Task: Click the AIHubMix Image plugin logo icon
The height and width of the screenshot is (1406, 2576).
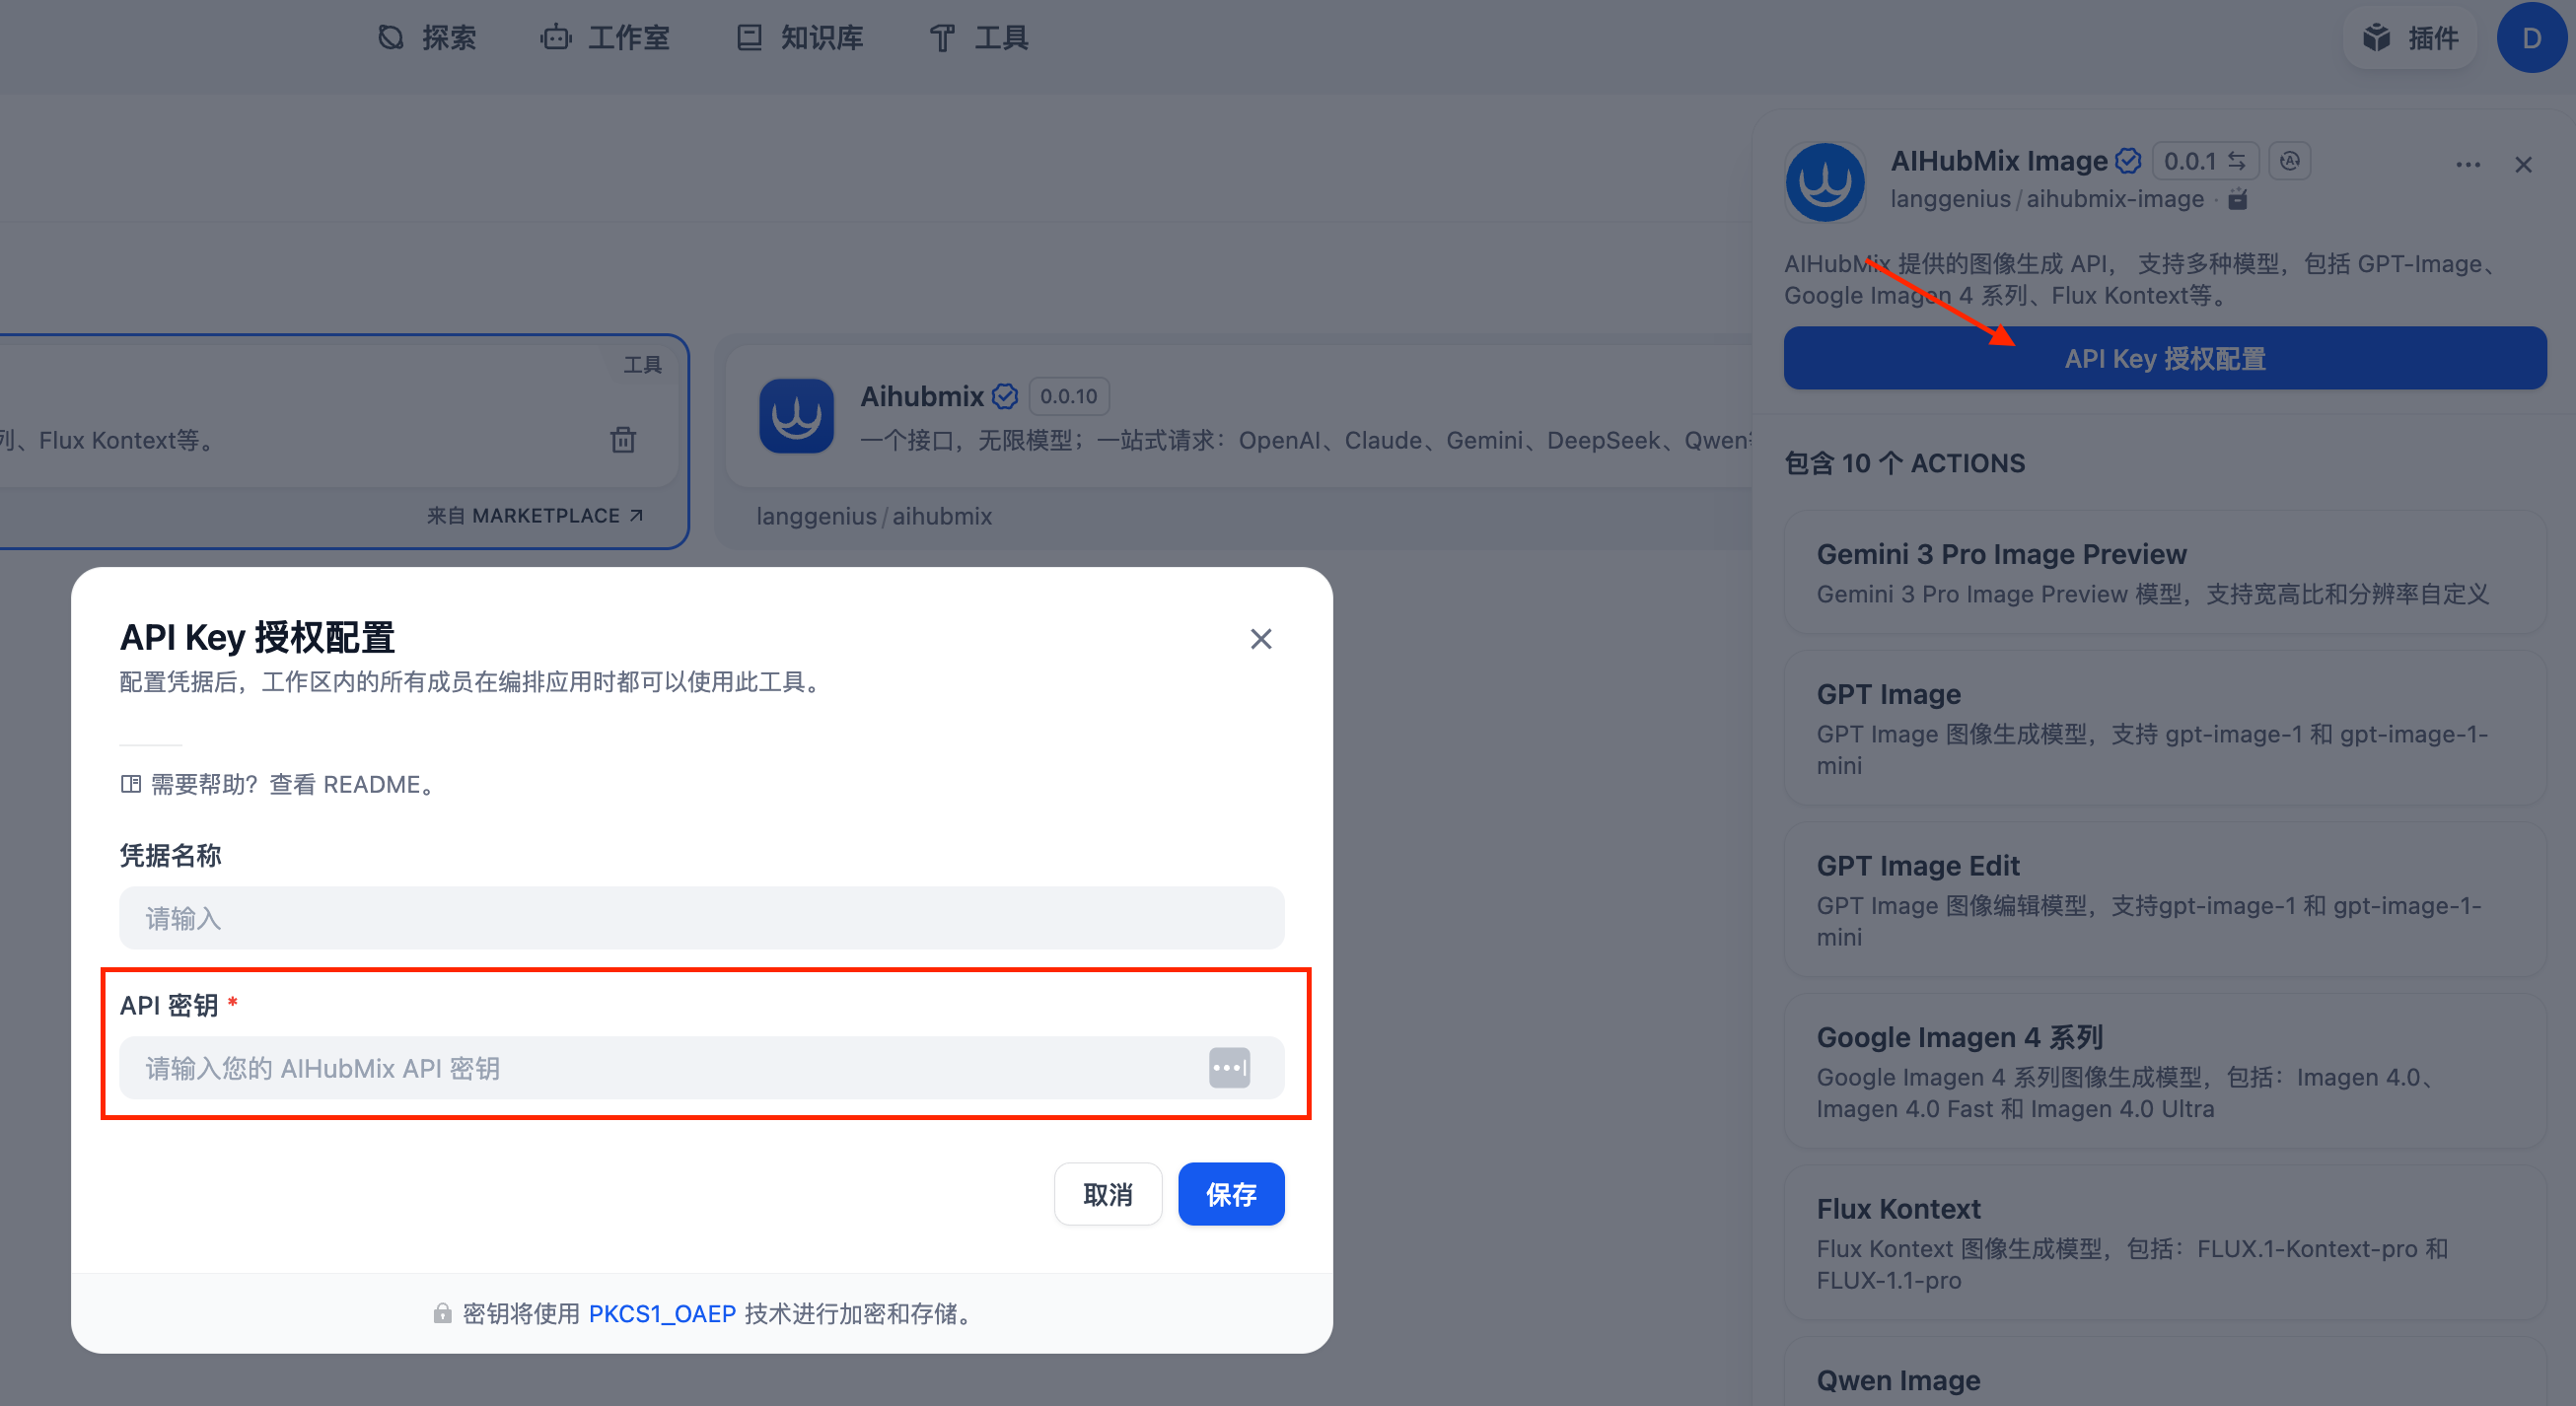Action: 1824,182
